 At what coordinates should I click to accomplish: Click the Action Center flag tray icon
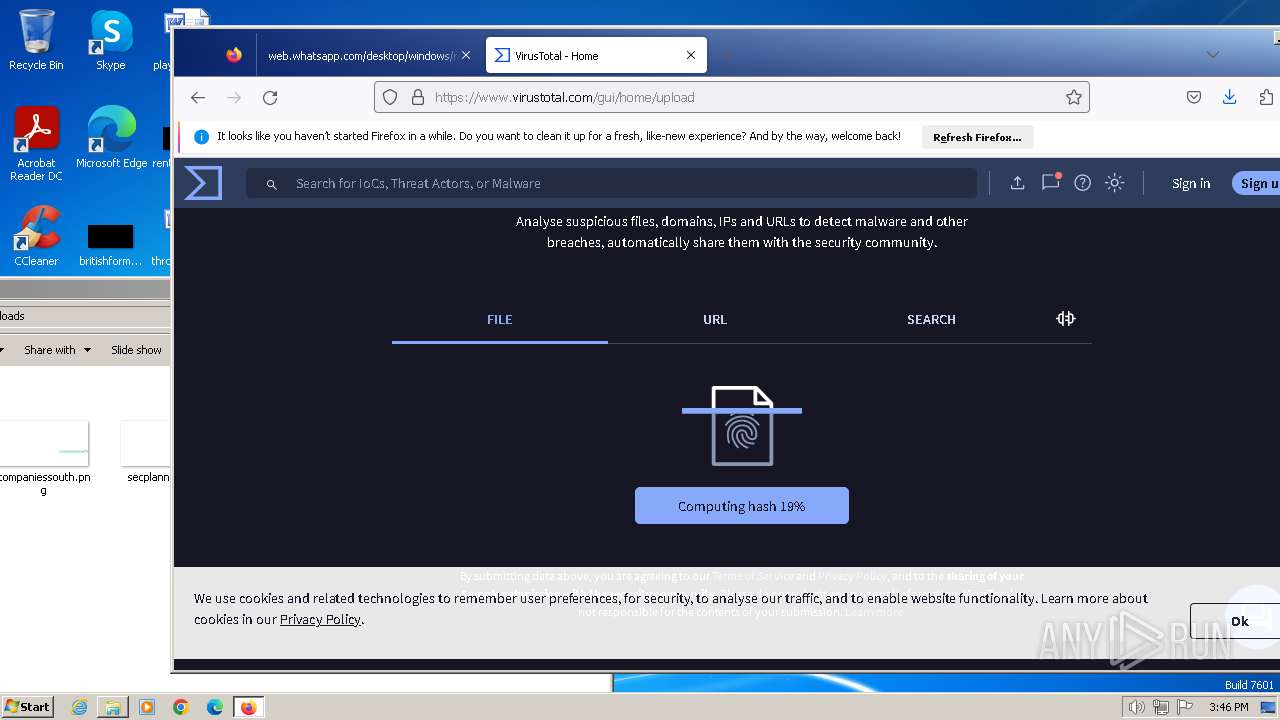[1186, 707]
